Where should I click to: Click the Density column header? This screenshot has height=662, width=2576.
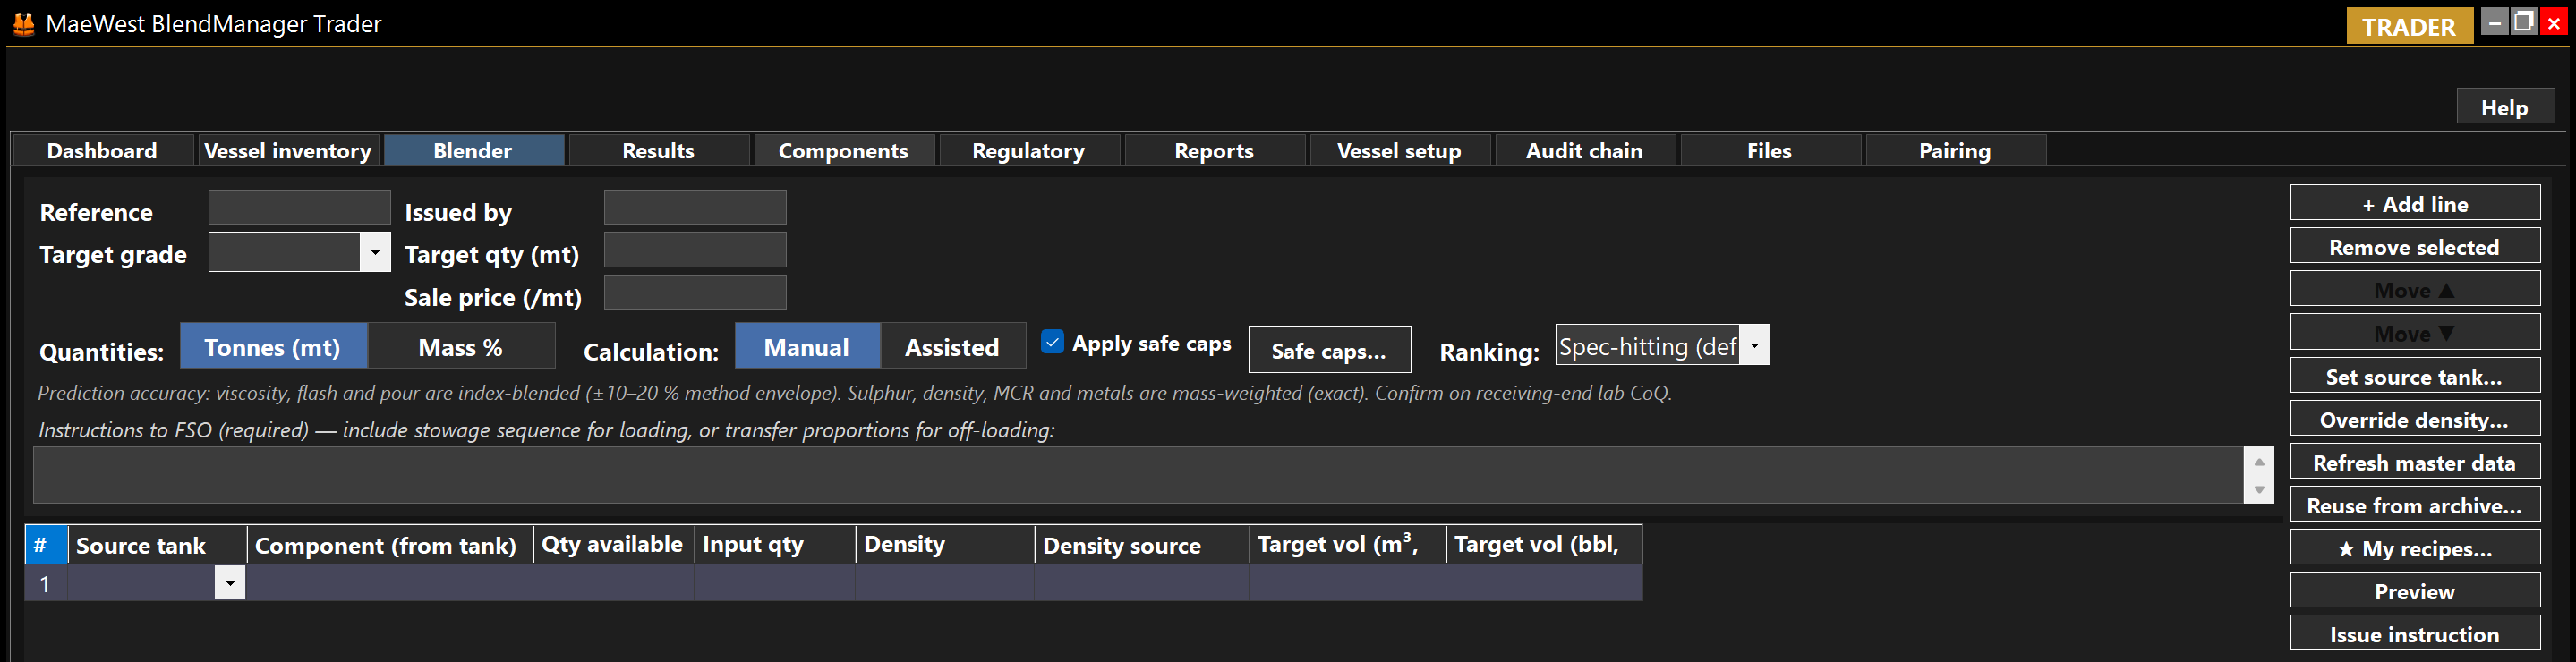click(x=945, y=544)
